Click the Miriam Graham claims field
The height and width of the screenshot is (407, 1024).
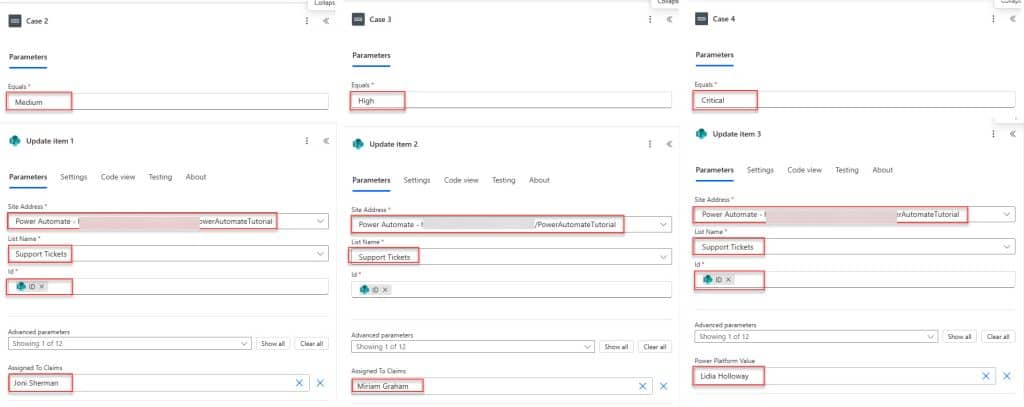502,386
